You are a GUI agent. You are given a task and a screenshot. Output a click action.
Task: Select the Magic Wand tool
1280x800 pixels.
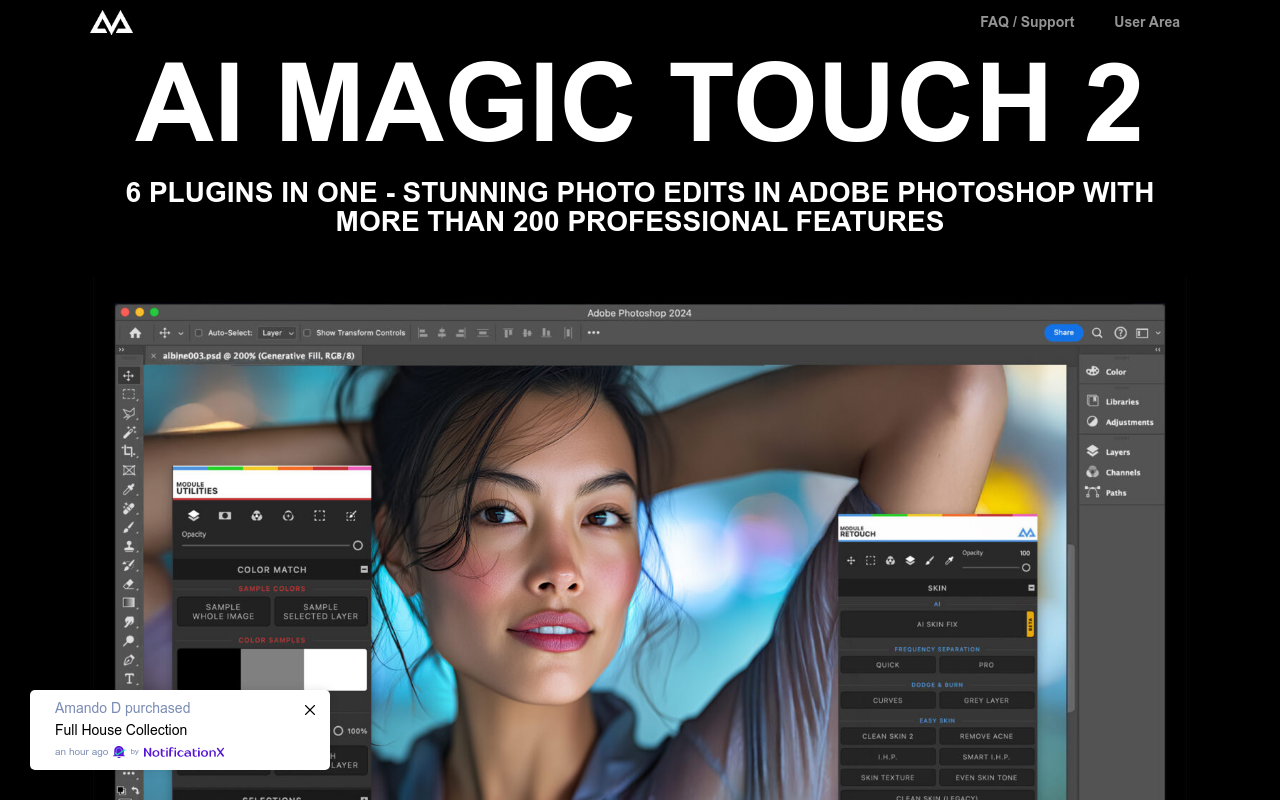[129, 433]
